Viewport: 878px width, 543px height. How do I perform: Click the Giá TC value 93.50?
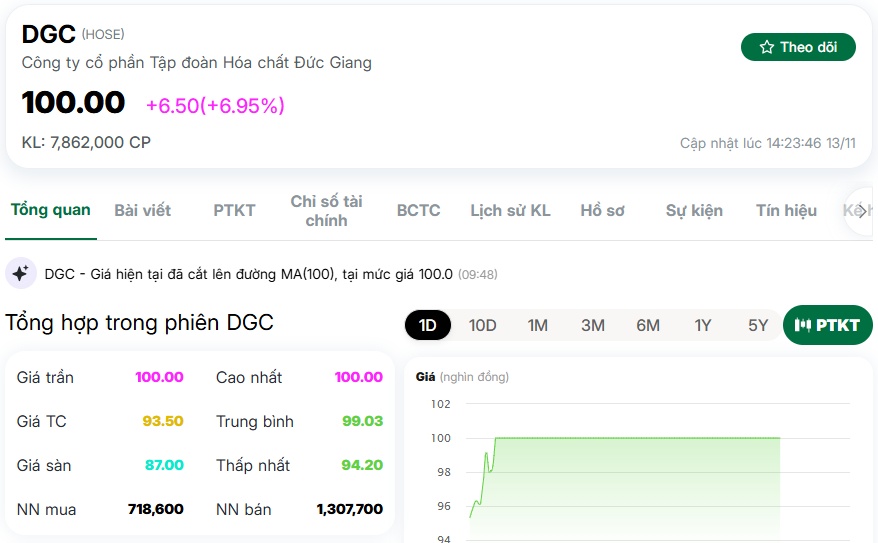(x=163, y=421)
